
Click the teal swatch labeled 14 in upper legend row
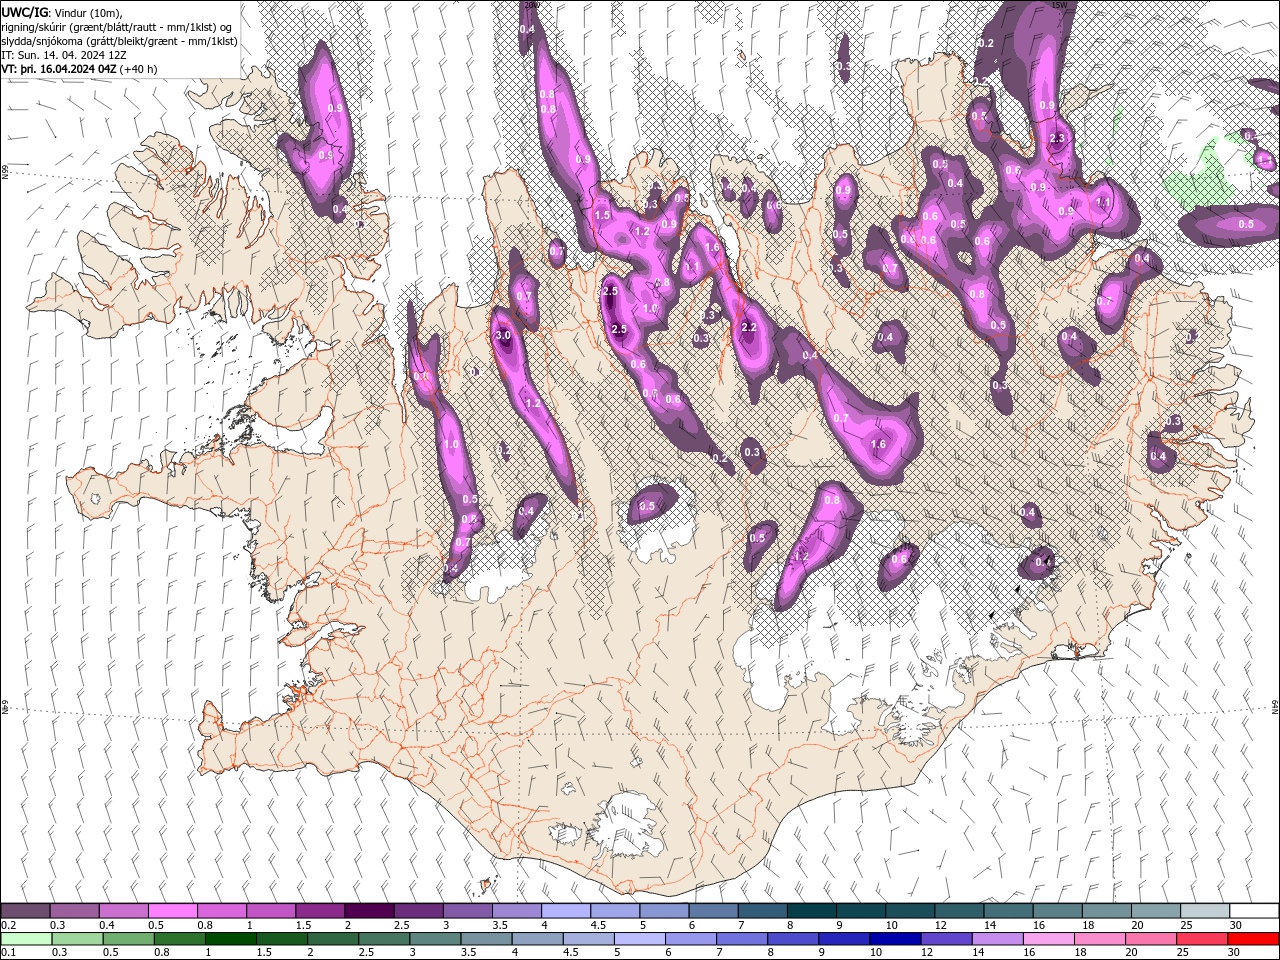tap(1008, 911)
